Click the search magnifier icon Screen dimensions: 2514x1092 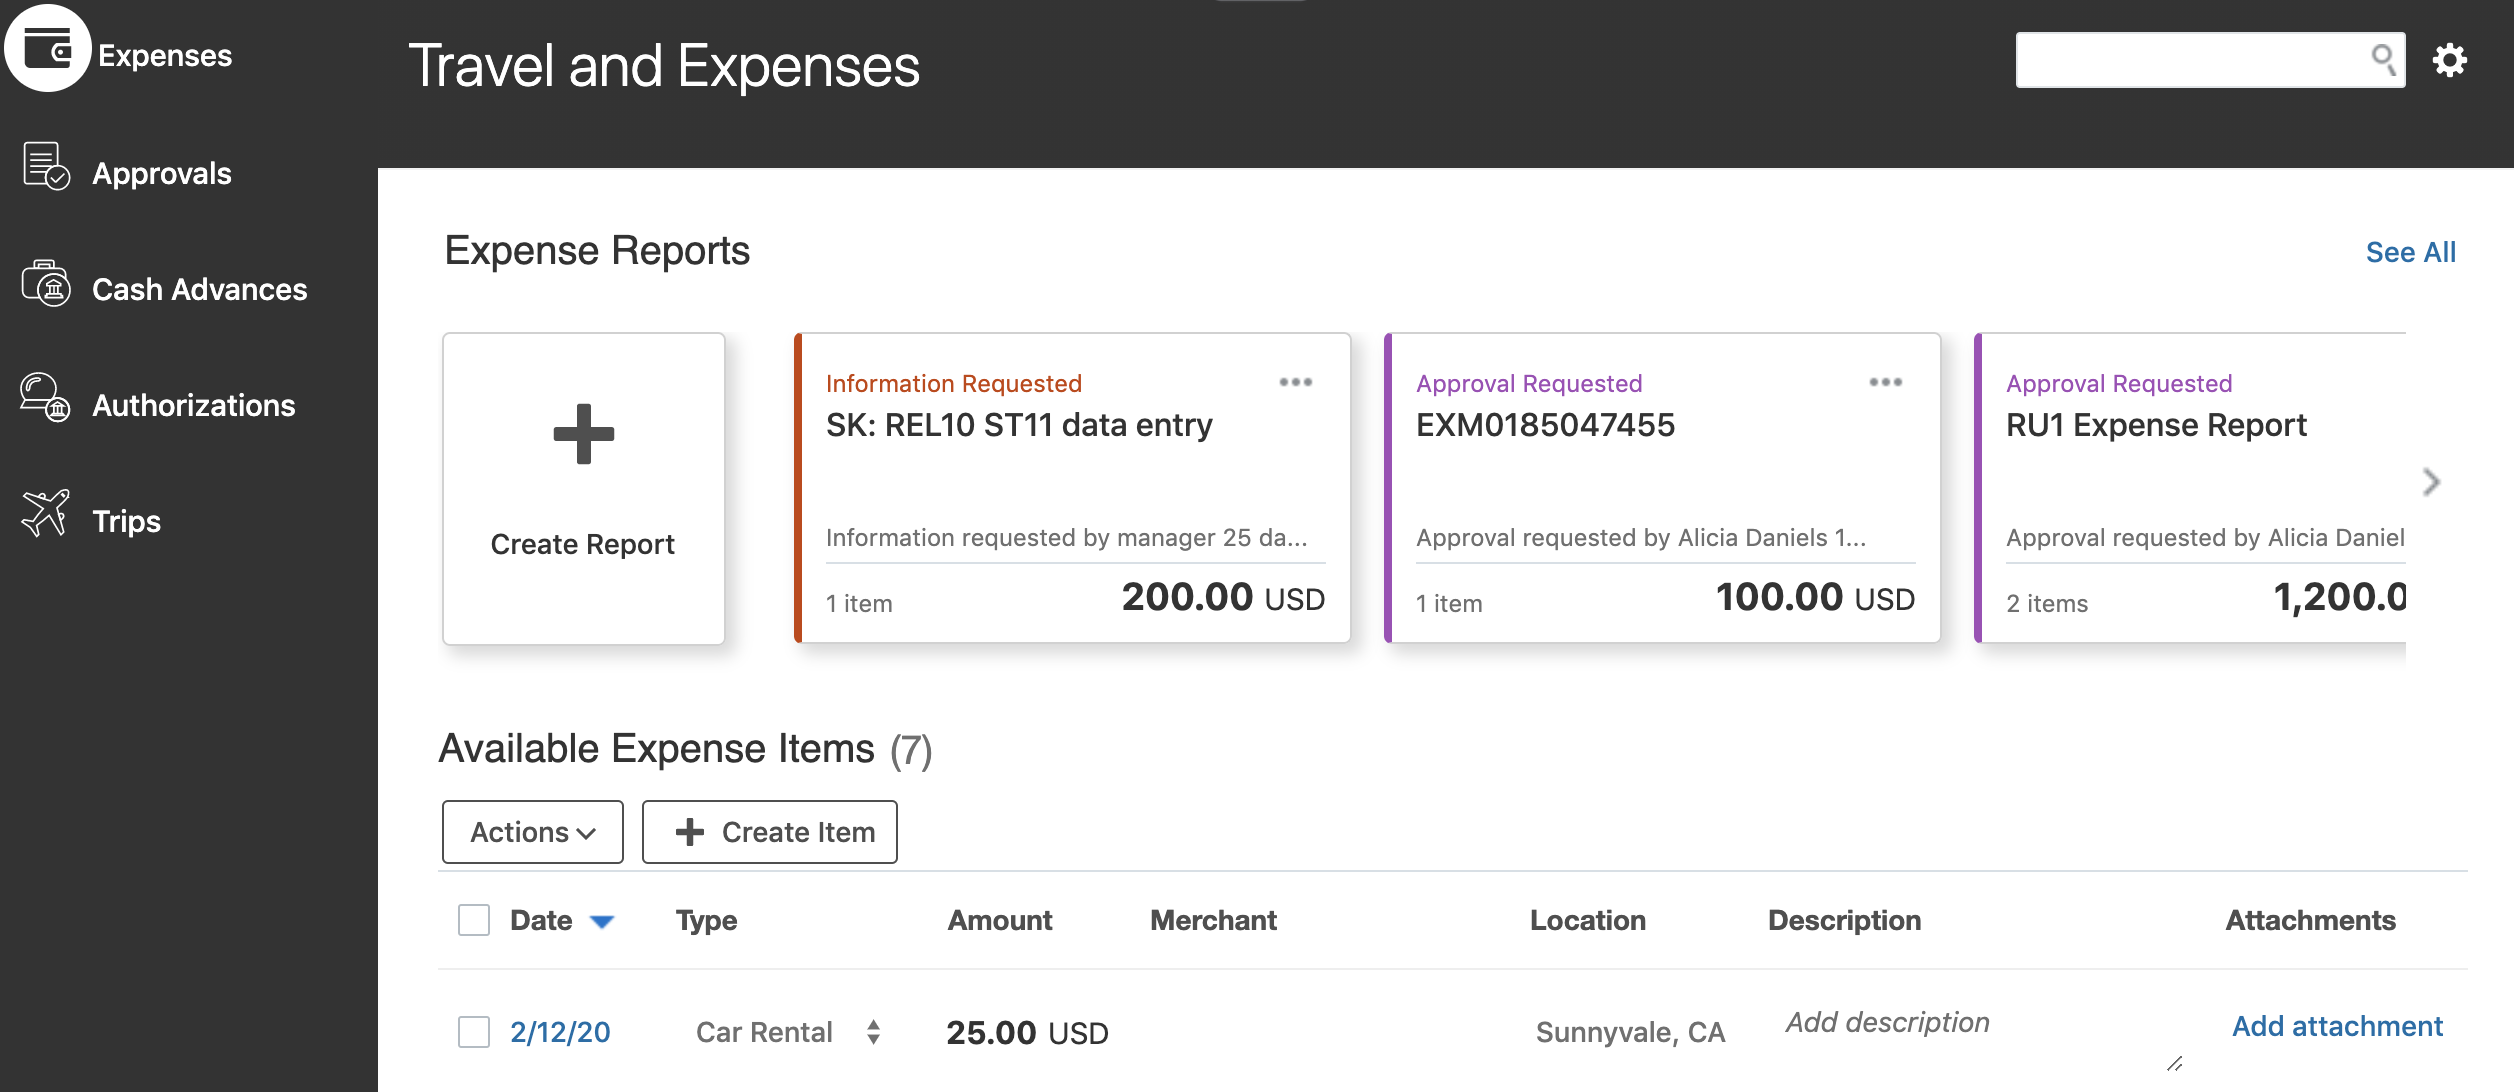[x=2384, y=59]
